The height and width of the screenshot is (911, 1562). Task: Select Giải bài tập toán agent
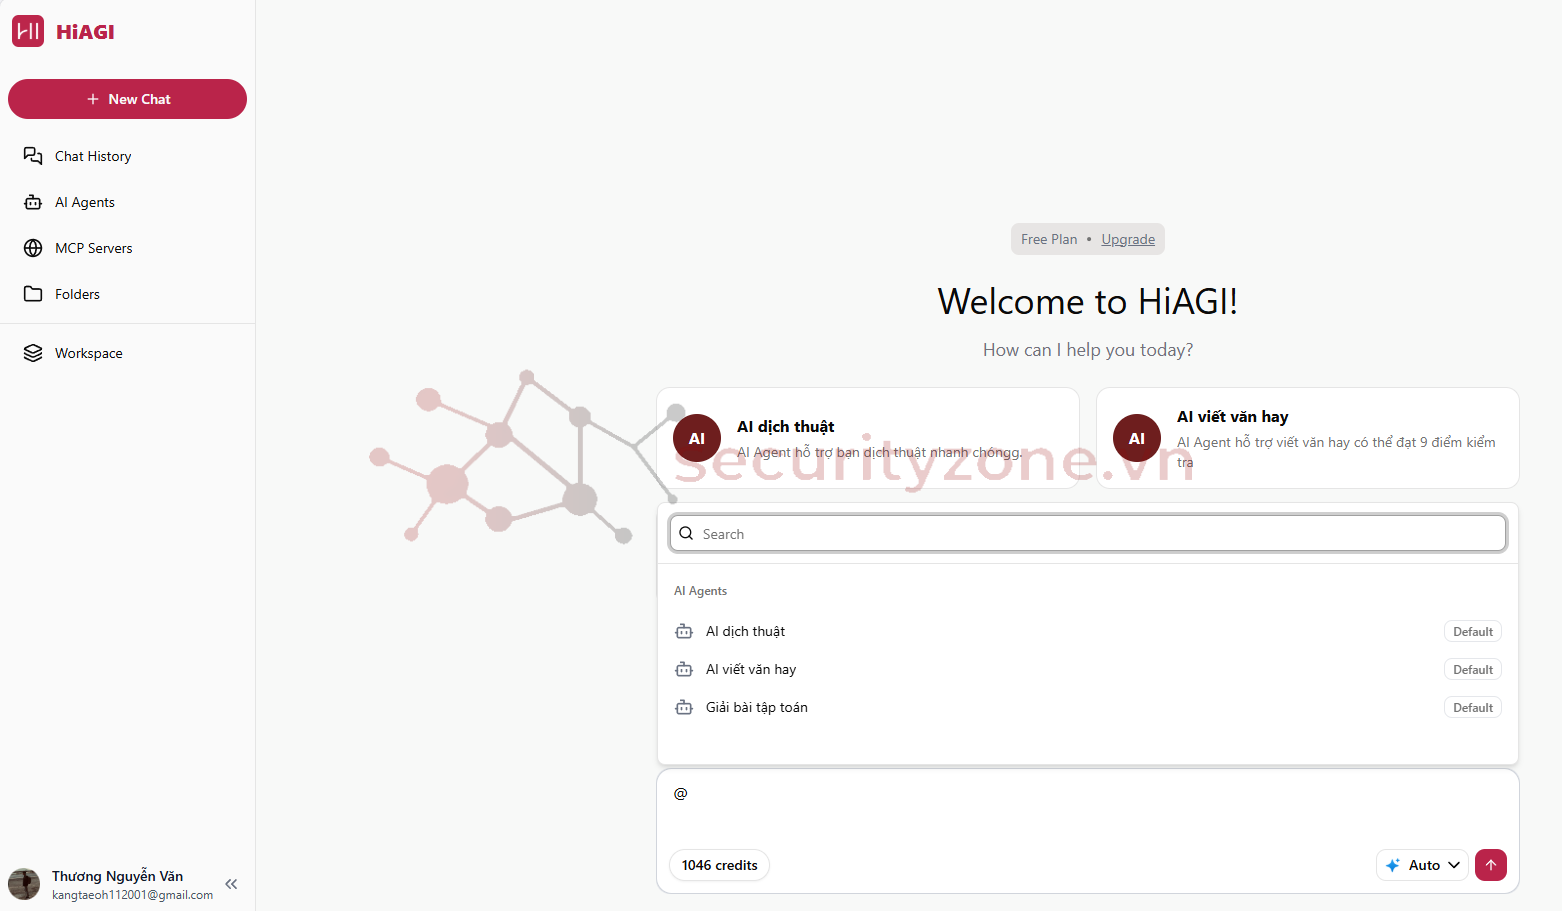point(756,708)
